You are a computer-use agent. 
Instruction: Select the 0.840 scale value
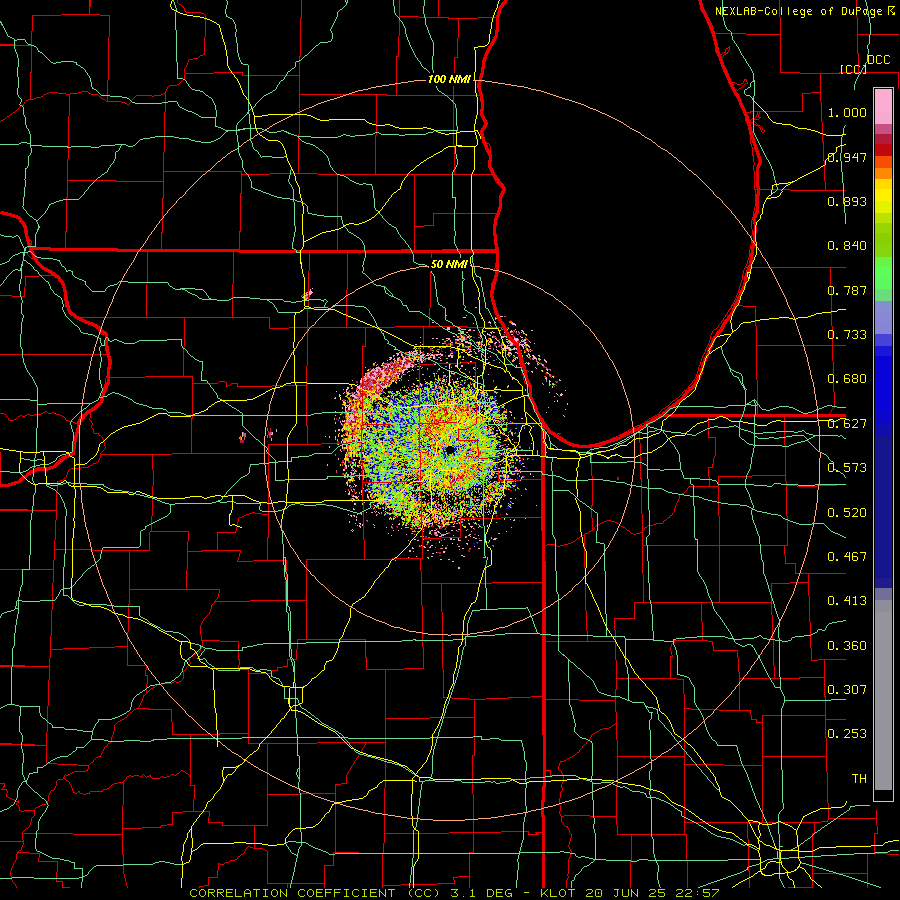(847, 246)
